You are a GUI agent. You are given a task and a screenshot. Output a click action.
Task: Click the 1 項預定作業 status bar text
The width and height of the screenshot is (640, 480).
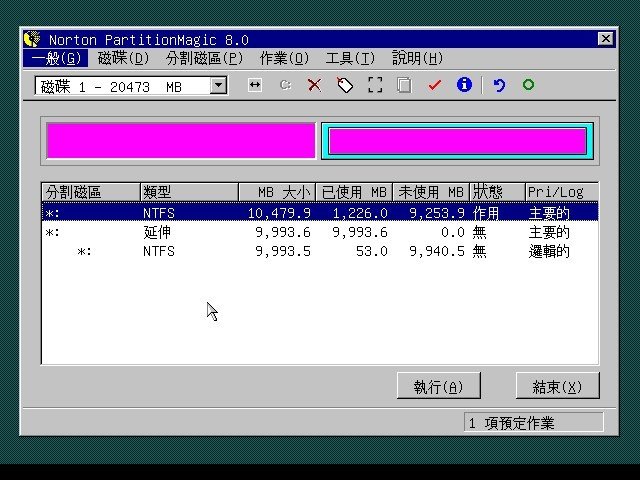(511, 423)
